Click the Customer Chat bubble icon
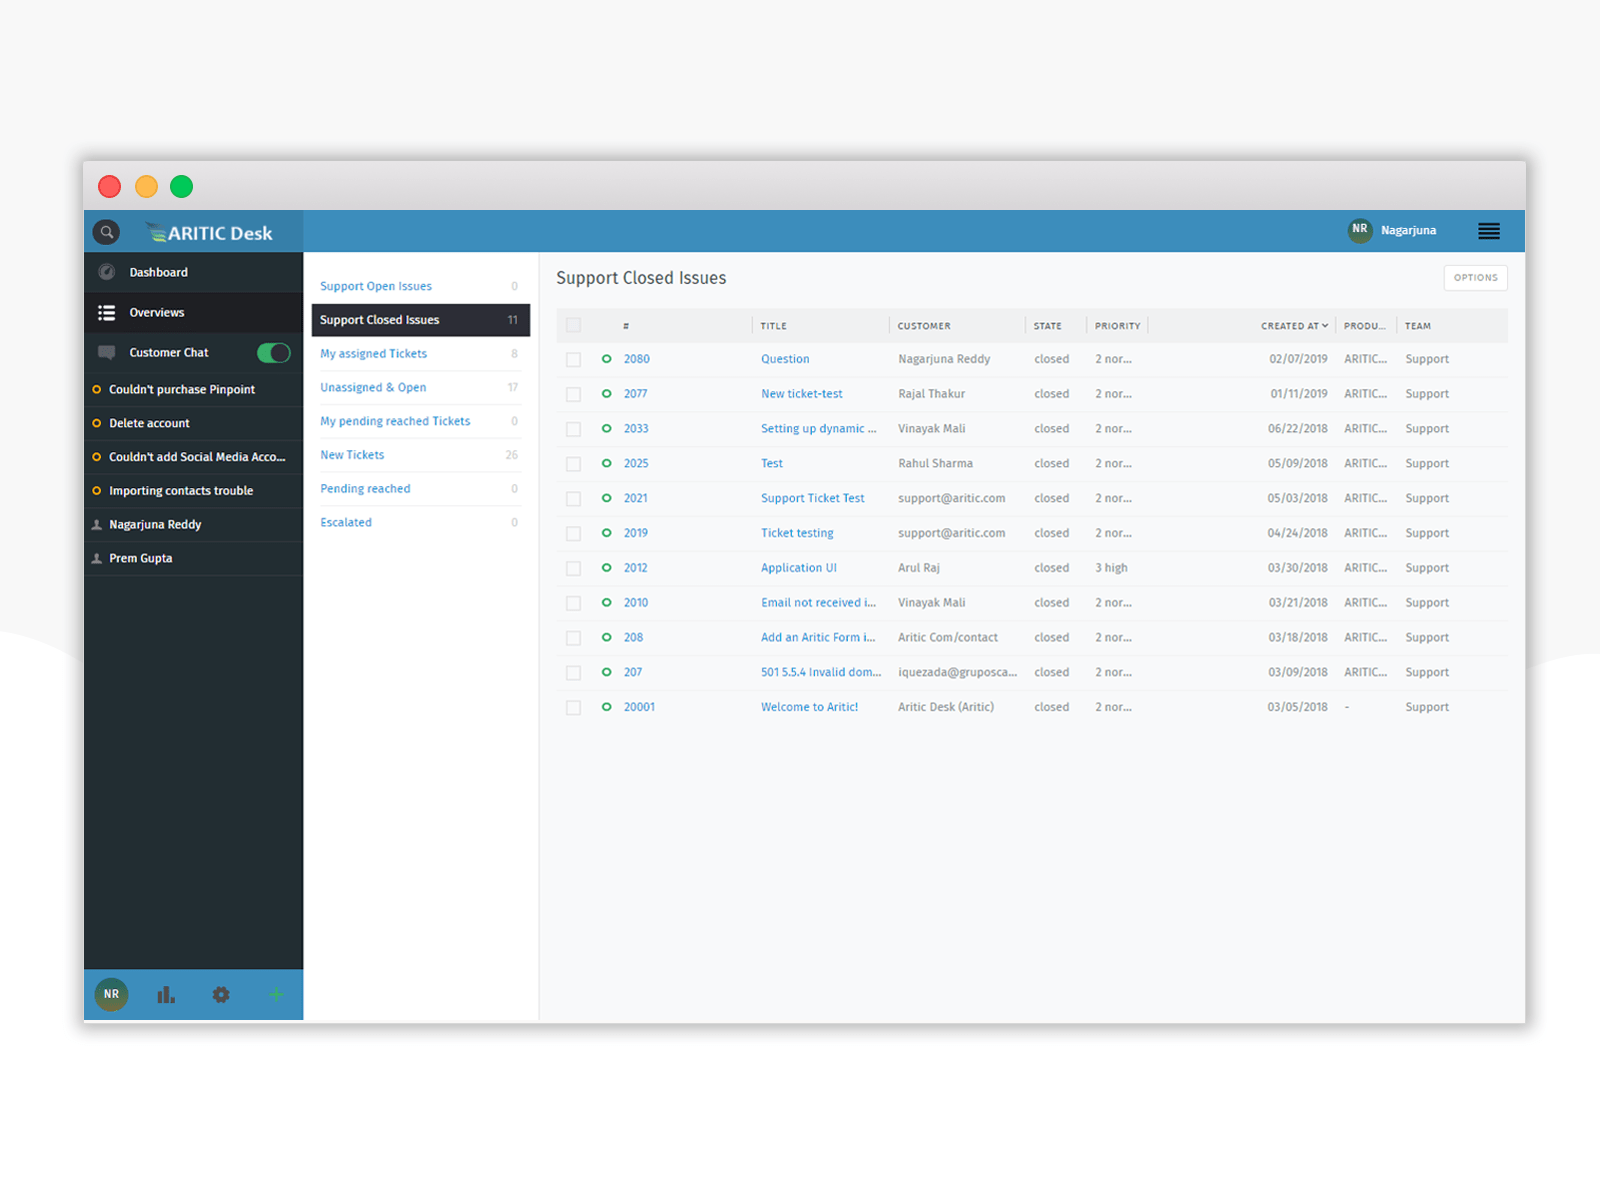Screen dimensions: 1600x1200 click(x=107, y=353)
